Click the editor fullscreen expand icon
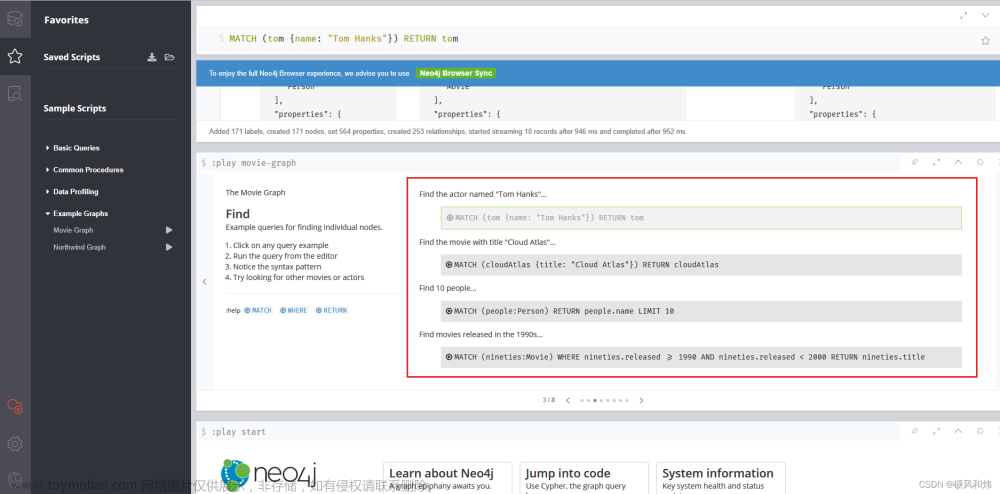Image resolution: width=1000 pixels, height=494 pixels. tap(964, 15)
